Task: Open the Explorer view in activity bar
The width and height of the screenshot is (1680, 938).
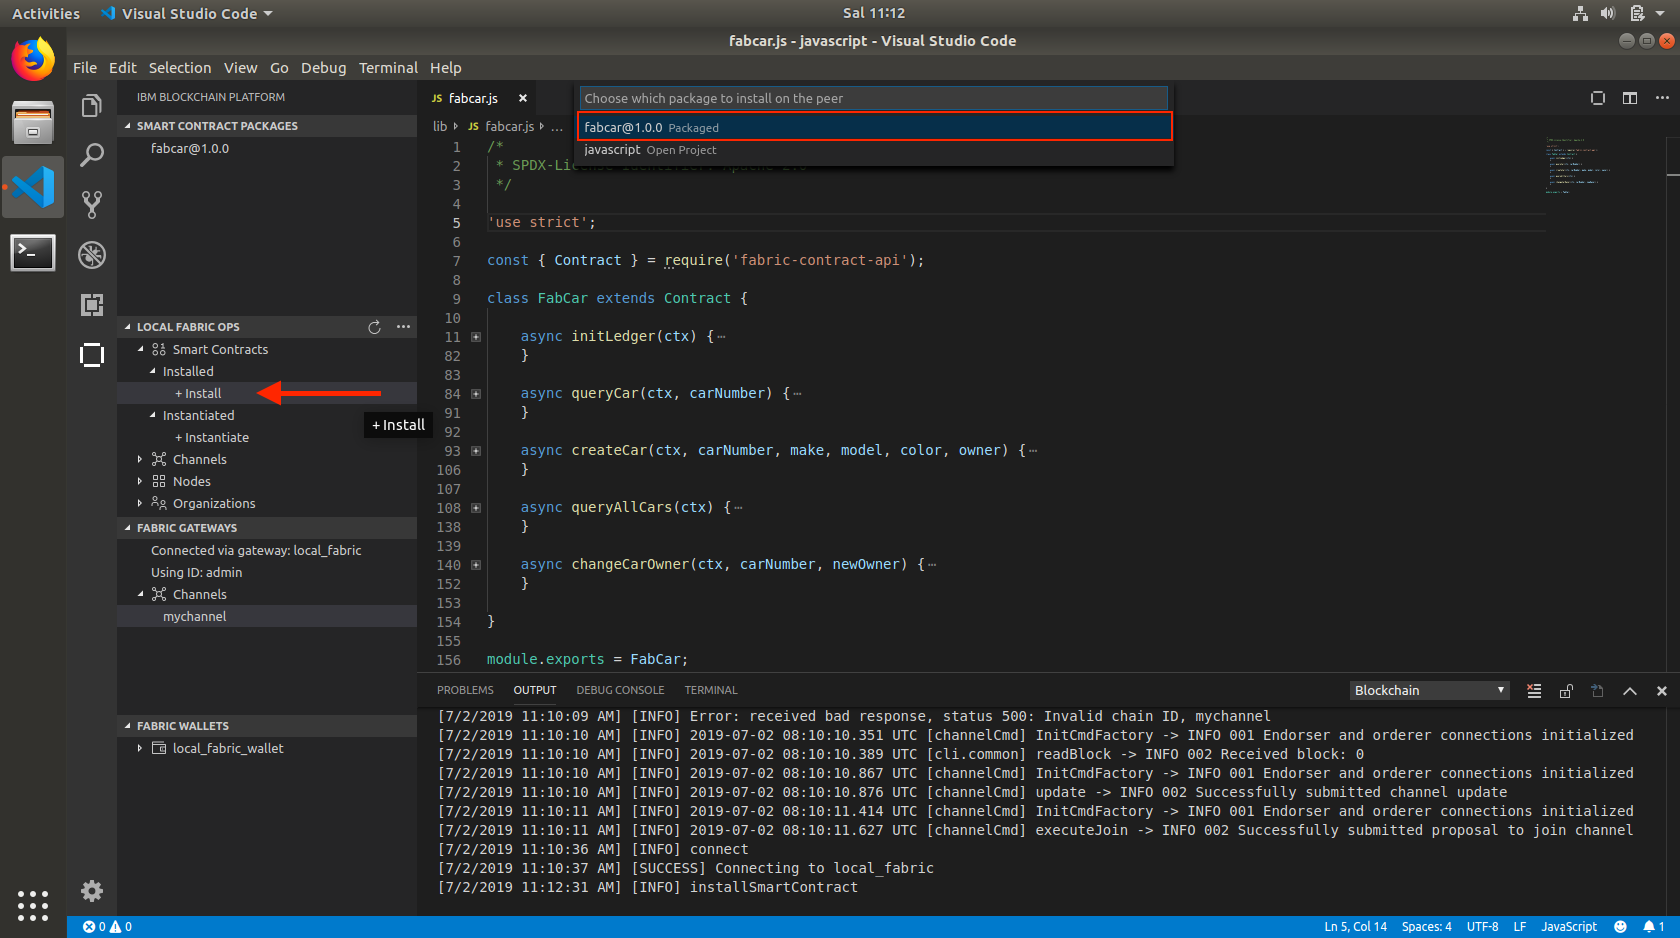Action: pyautogui.click(x=92, y=106)
